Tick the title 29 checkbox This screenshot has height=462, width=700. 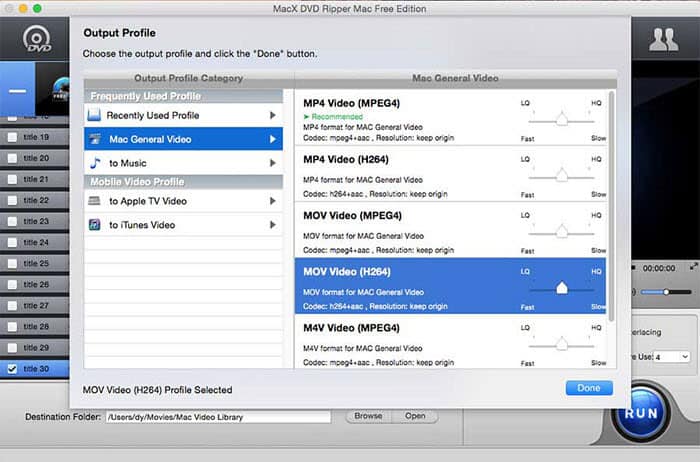pos(12,347)
